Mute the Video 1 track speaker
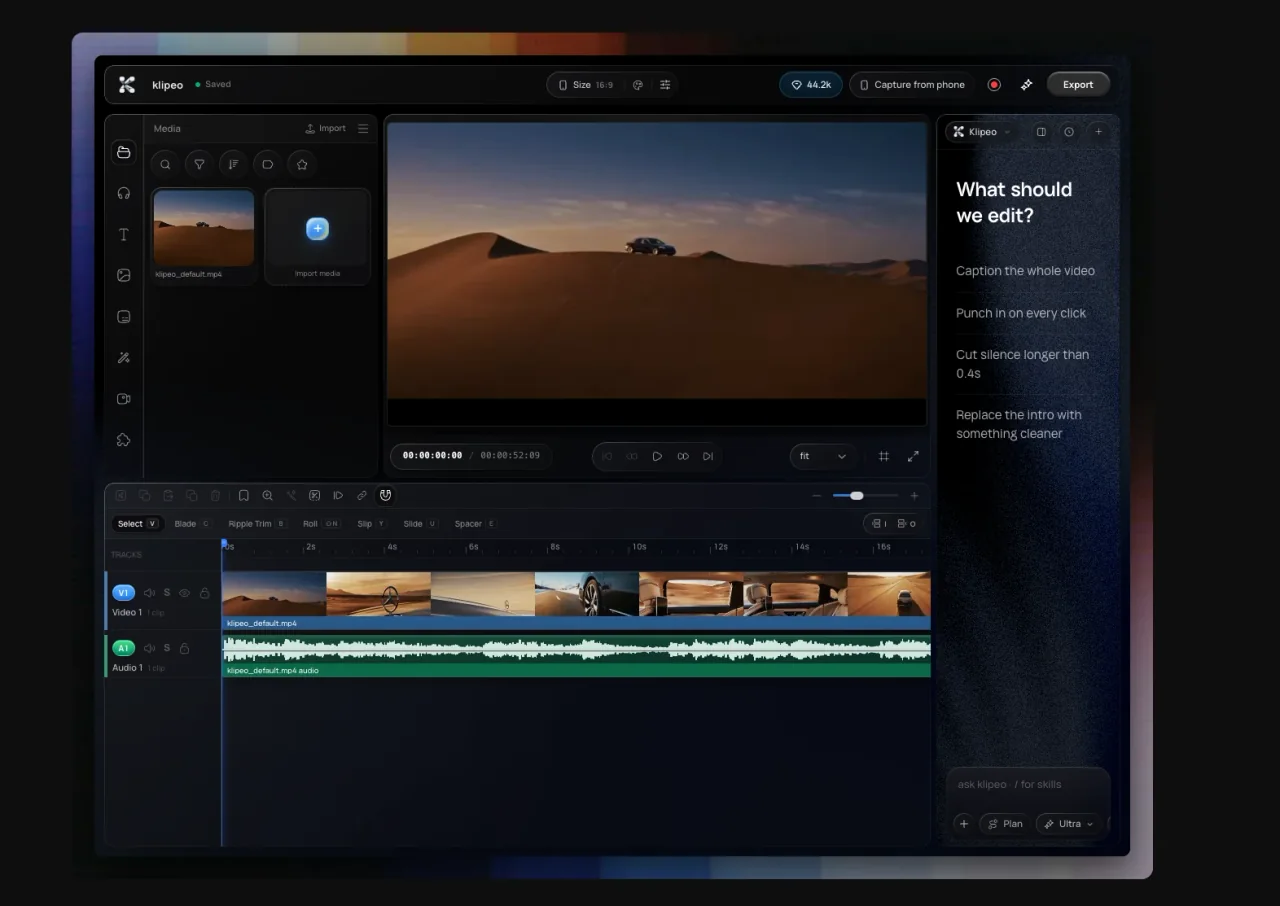This screenshot has width=1280, height=906. click(x=149, y=593)
